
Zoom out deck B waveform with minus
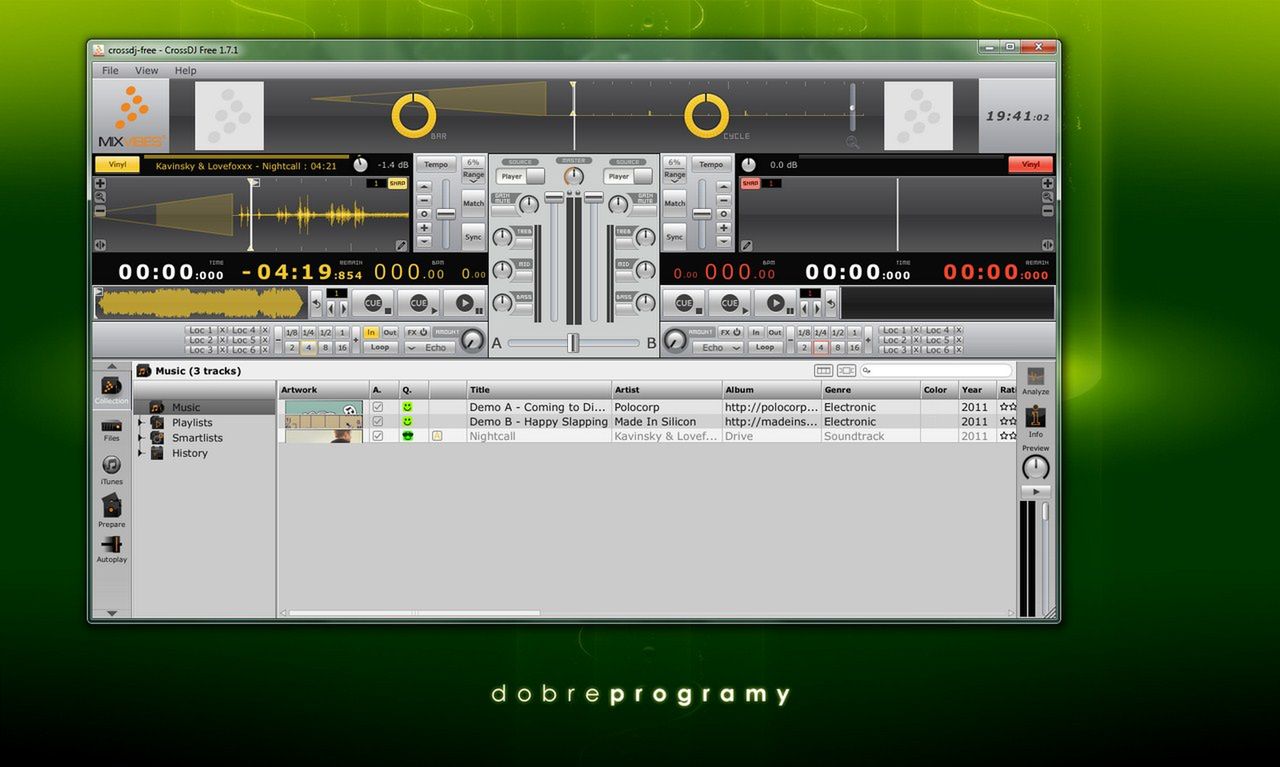(x=1047, y=211)
